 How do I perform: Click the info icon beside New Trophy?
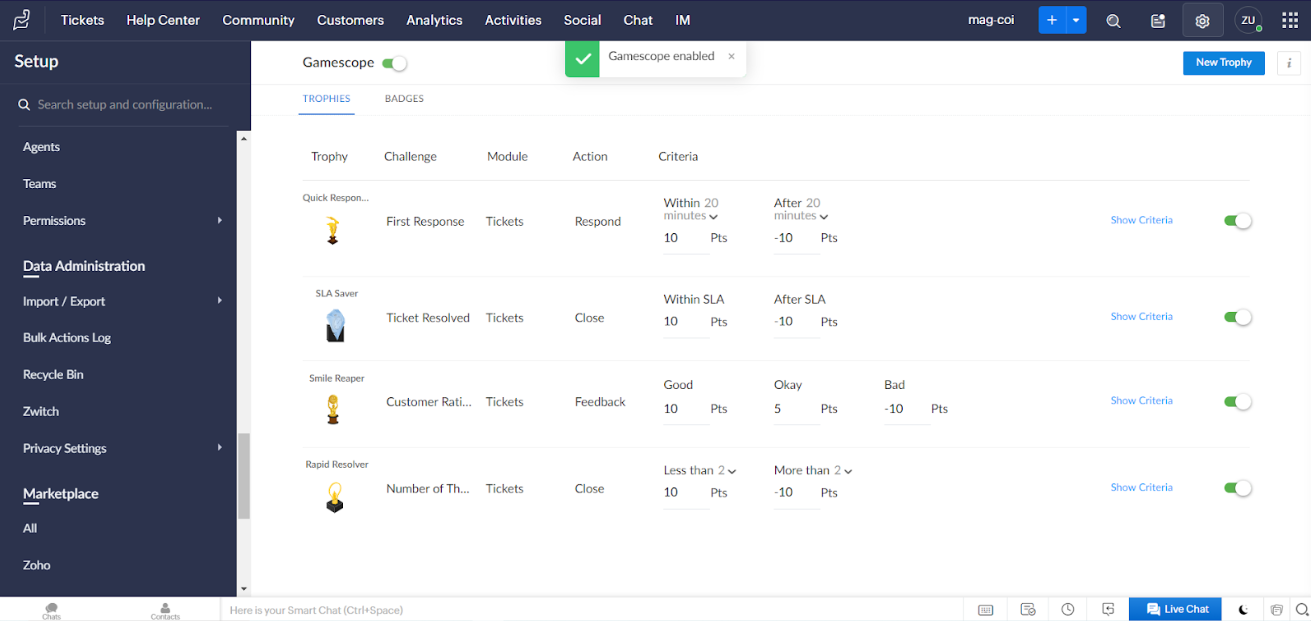pos(1289,63)
